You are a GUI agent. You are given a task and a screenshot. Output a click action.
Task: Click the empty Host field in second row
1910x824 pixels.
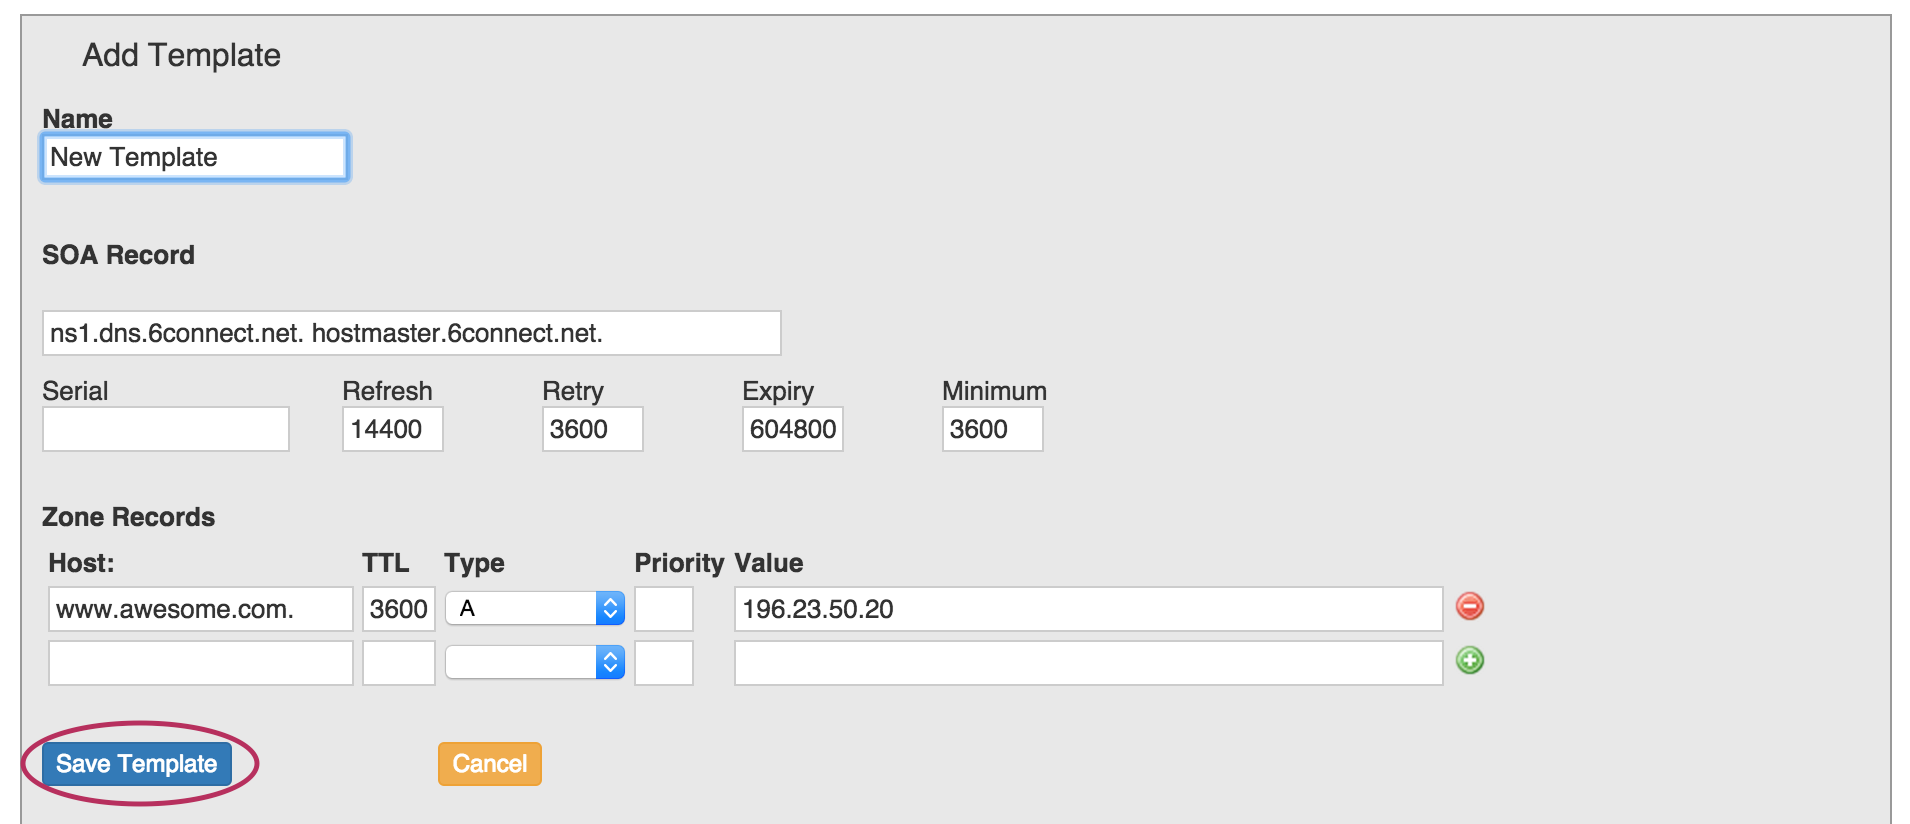click(200, 663)
